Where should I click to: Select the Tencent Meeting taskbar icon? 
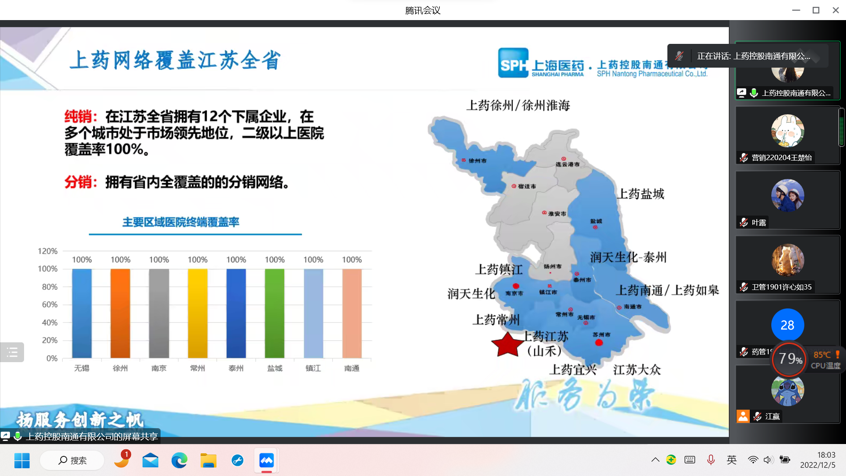point(267,460)
